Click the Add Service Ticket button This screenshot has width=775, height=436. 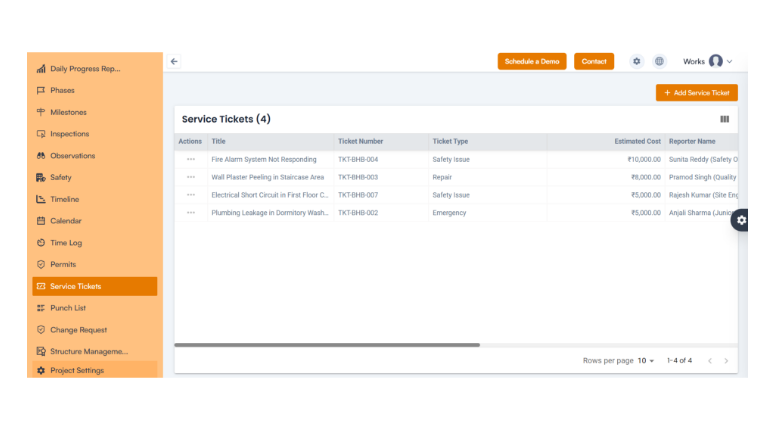(696, 93)
